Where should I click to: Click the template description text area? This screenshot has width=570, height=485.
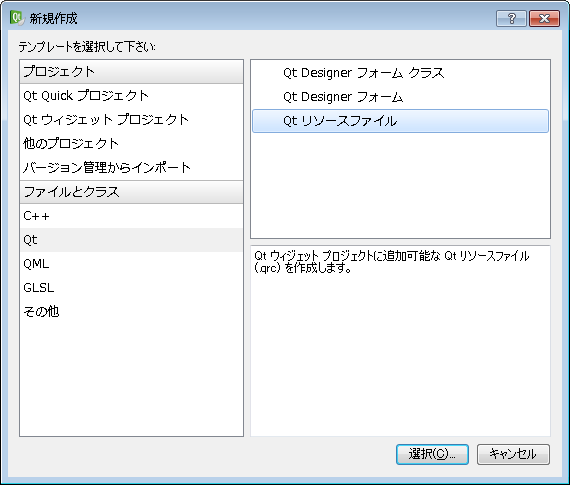(x=400, y=341)
